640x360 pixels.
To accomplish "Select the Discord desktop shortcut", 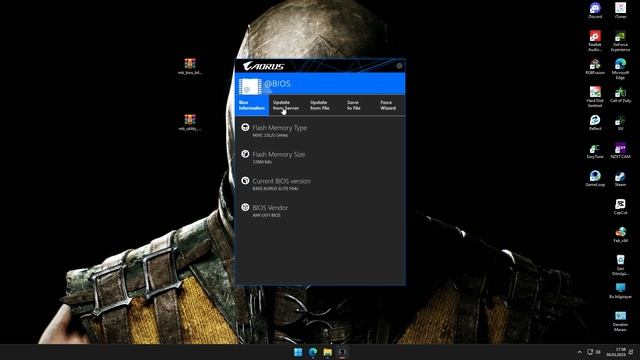I will (x=595, y=10).
